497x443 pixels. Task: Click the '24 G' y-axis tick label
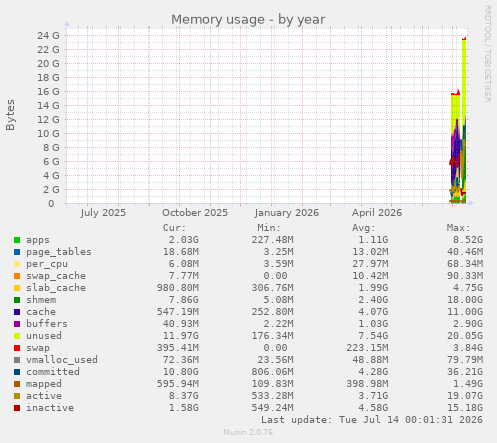pos(48,35)
